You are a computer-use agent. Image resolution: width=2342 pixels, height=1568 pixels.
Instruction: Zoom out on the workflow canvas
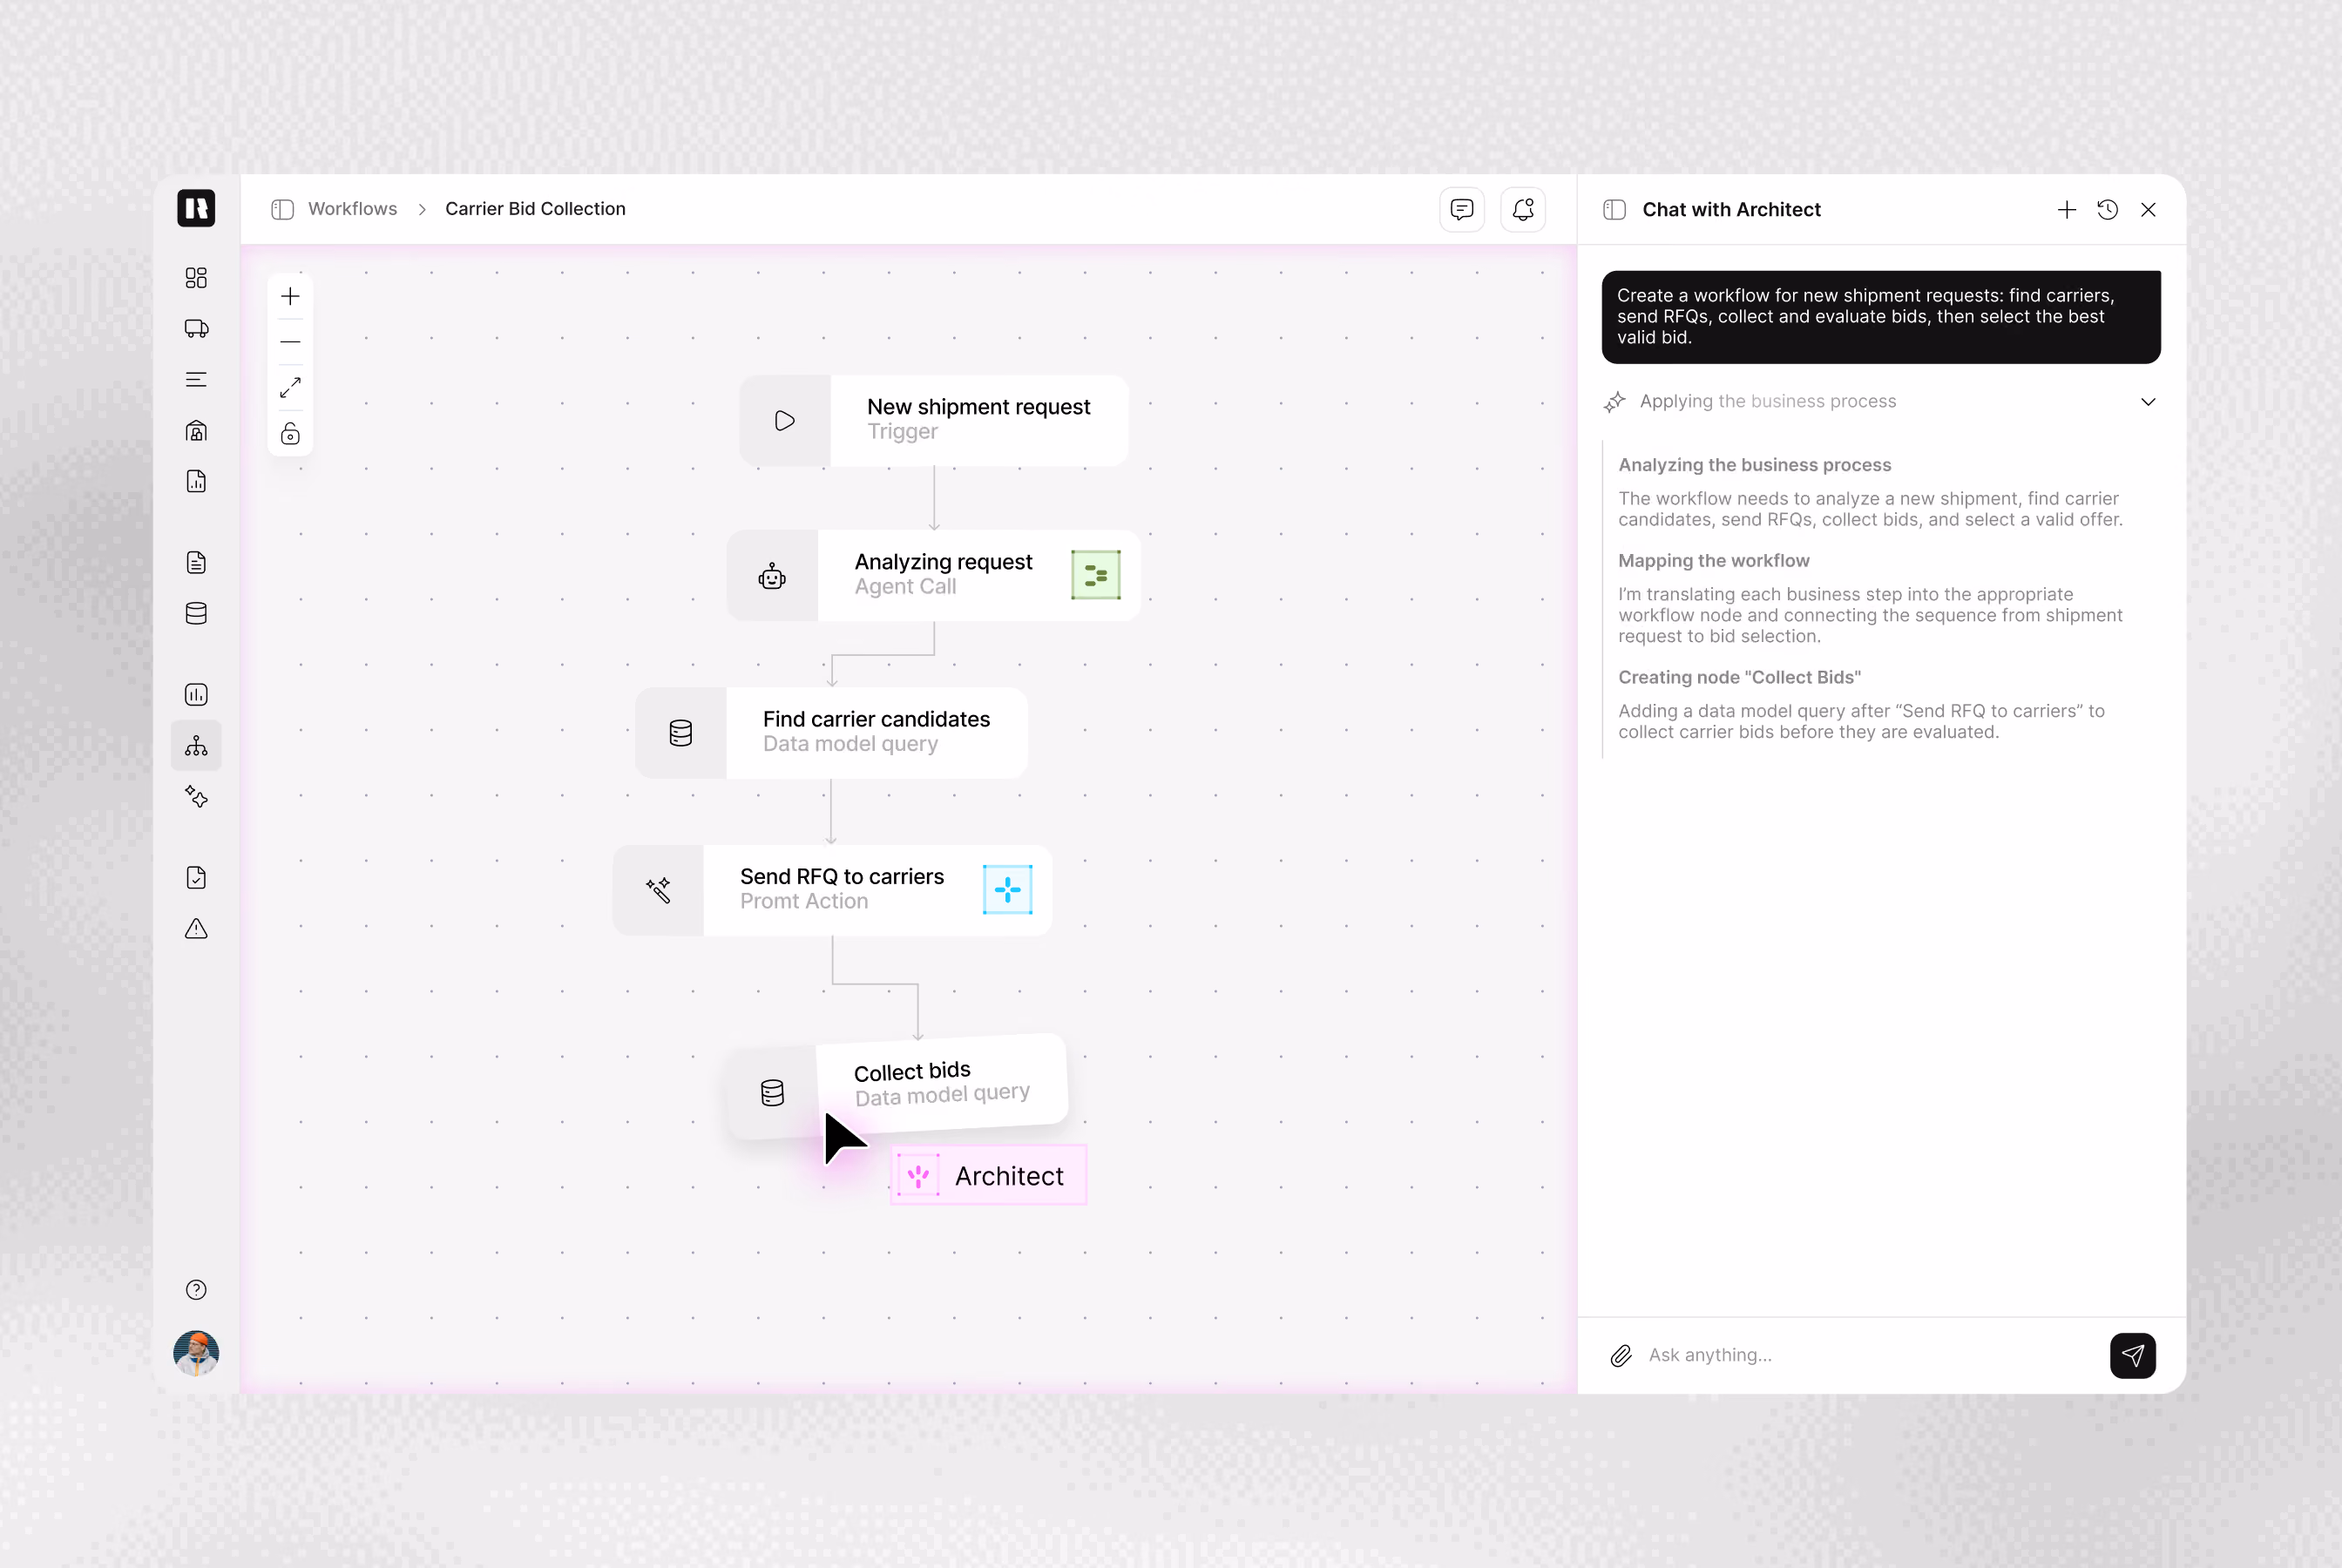pyautogui.click(x=290, y=342)
